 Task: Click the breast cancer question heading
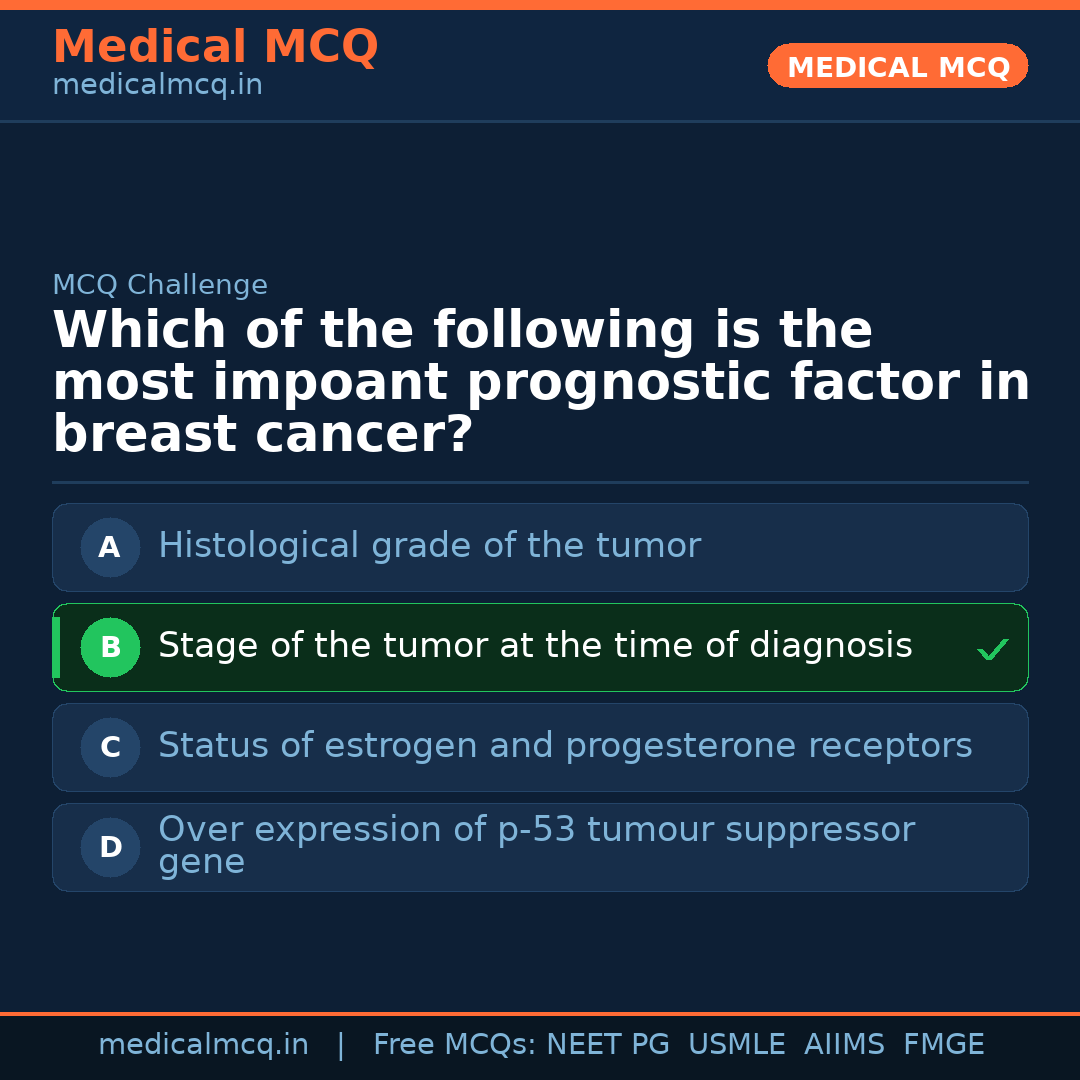540,383
